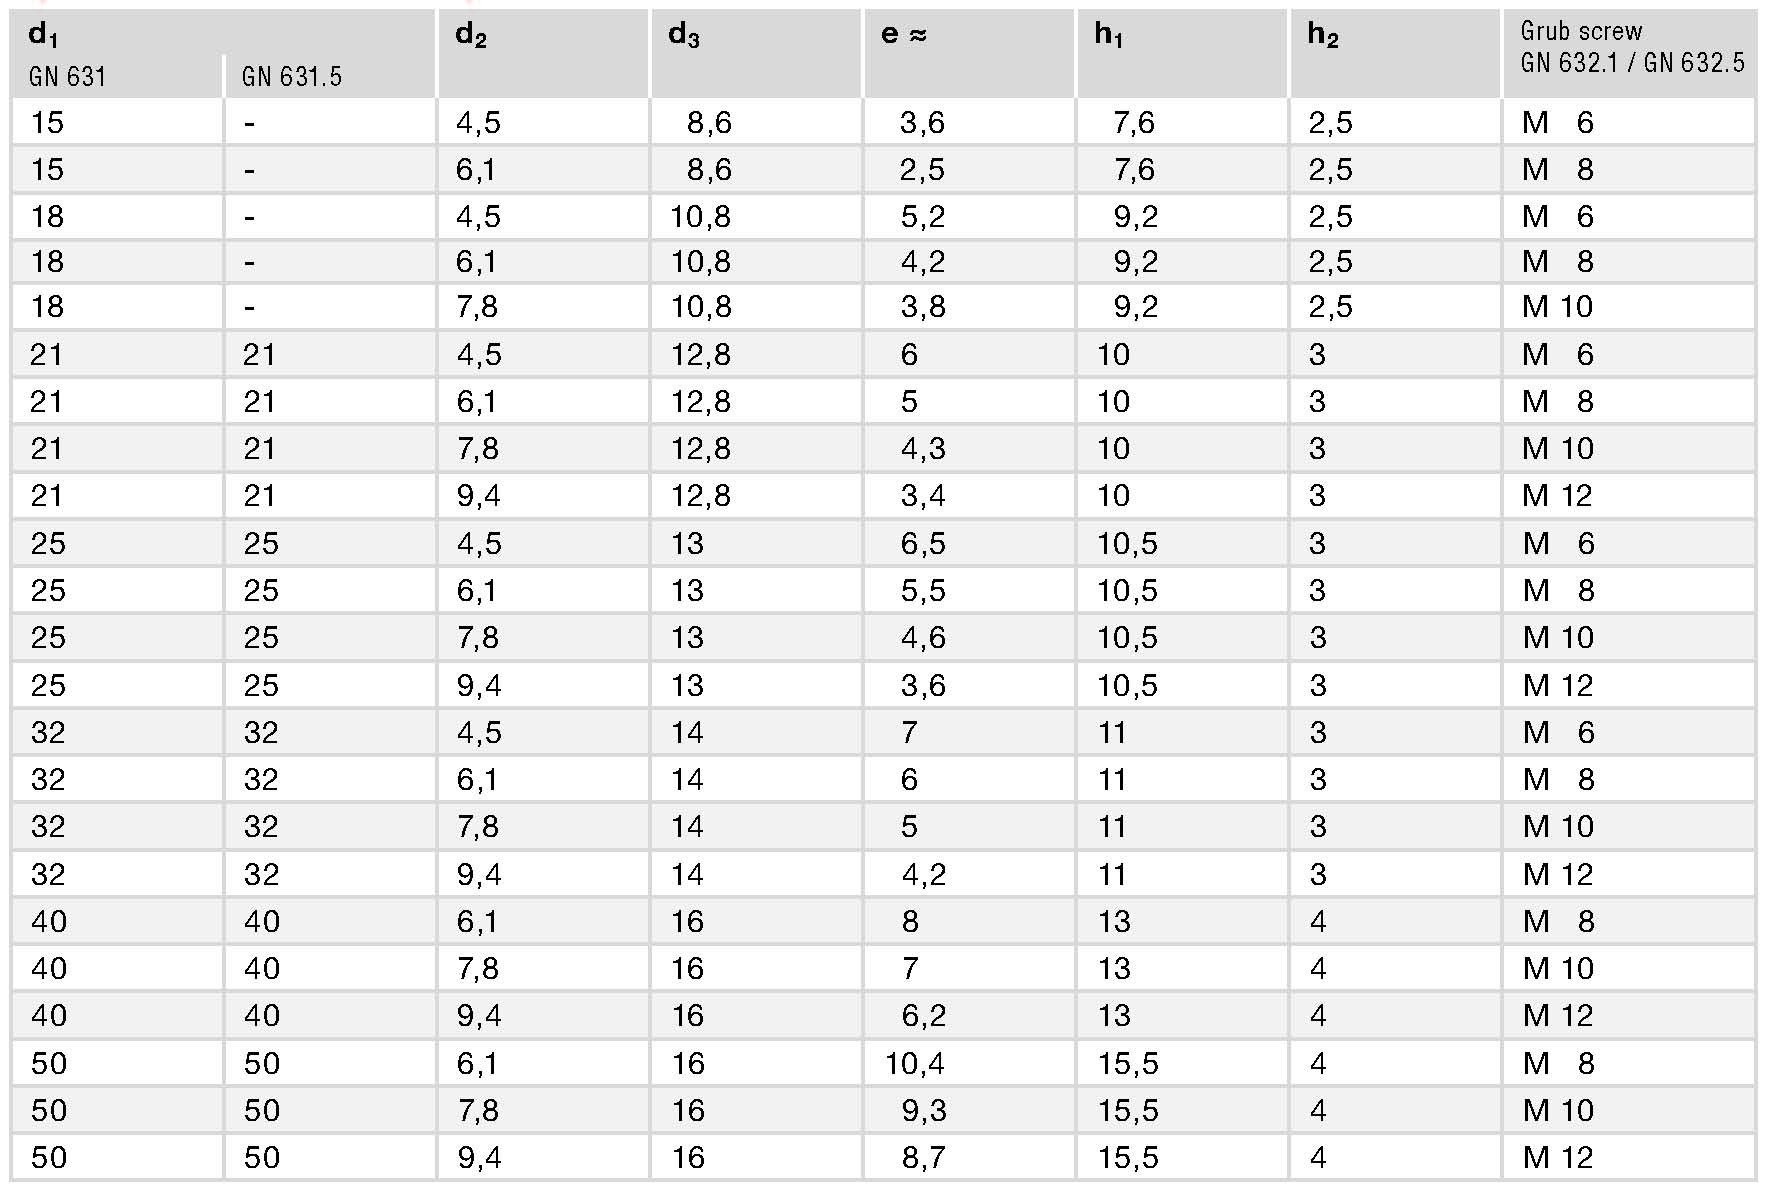Select the cell with value 5,2

click(x=922, y=216)
